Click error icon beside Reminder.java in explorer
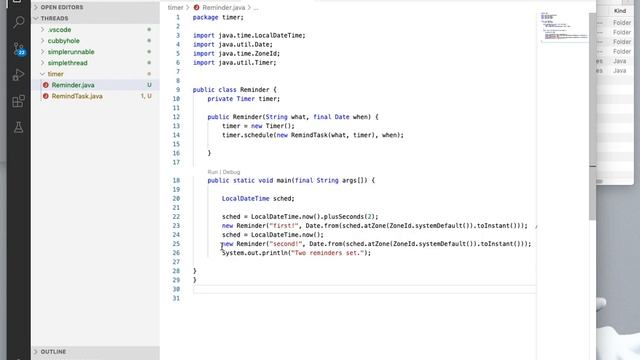Screen dimensions: 640x360 (46, 85)
